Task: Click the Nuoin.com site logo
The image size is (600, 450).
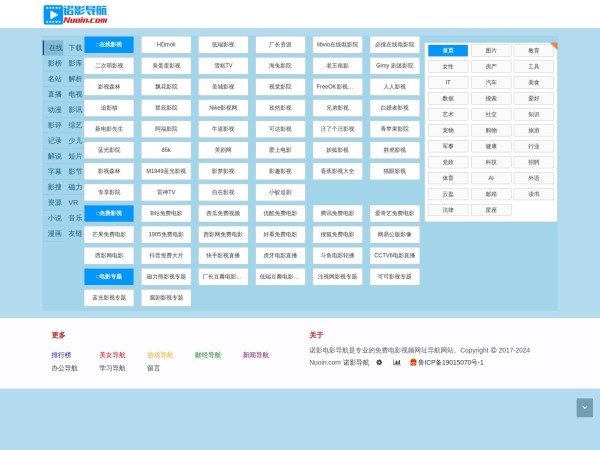Action: pyautogui.click(x=76, y=15)
